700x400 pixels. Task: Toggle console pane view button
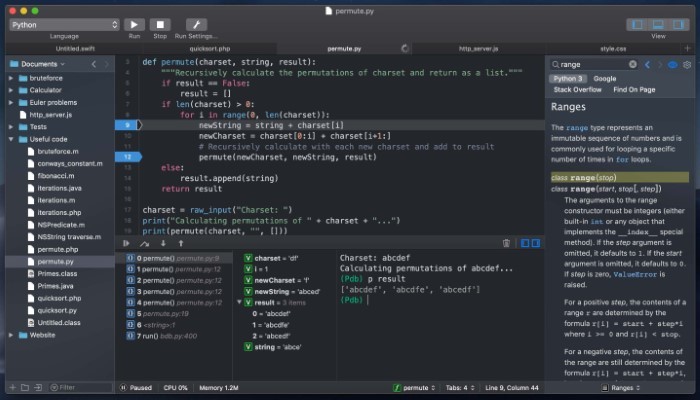point(536,243)
